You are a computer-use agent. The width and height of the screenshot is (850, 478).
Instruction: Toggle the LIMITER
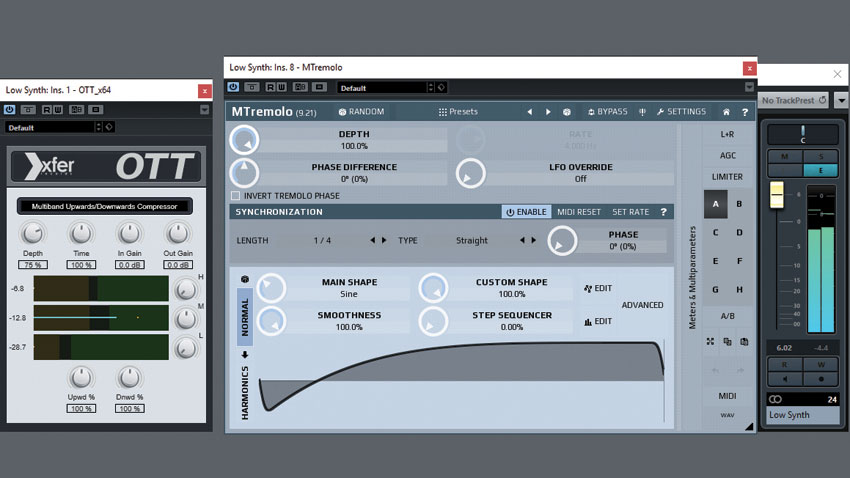pyautogui.click(x=727, y=177)
